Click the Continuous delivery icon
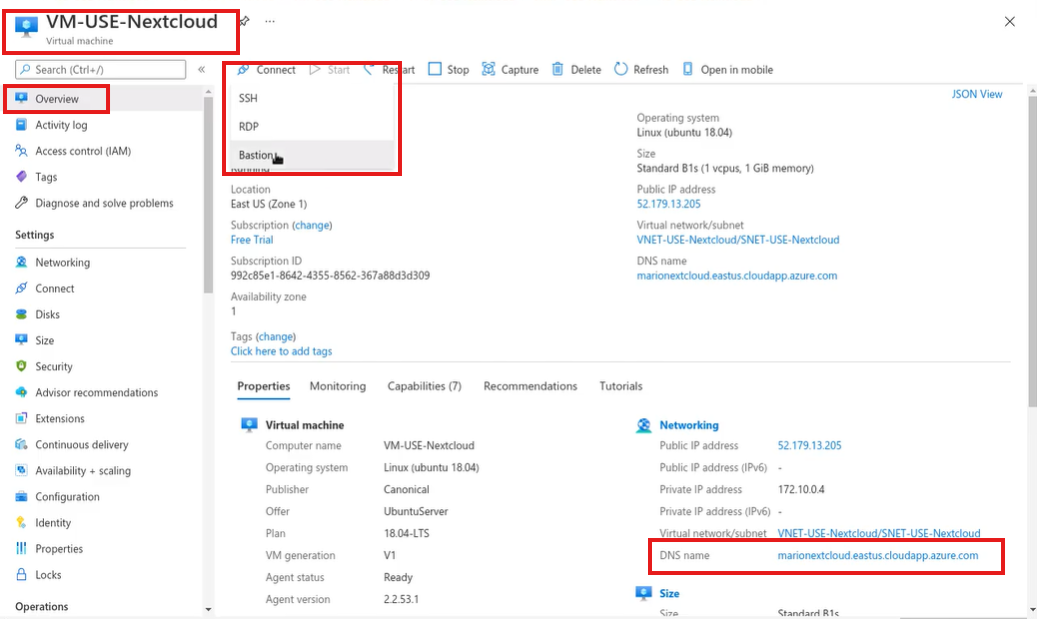Viewport: 1037px width, 619px height. [x=21, y=444]
